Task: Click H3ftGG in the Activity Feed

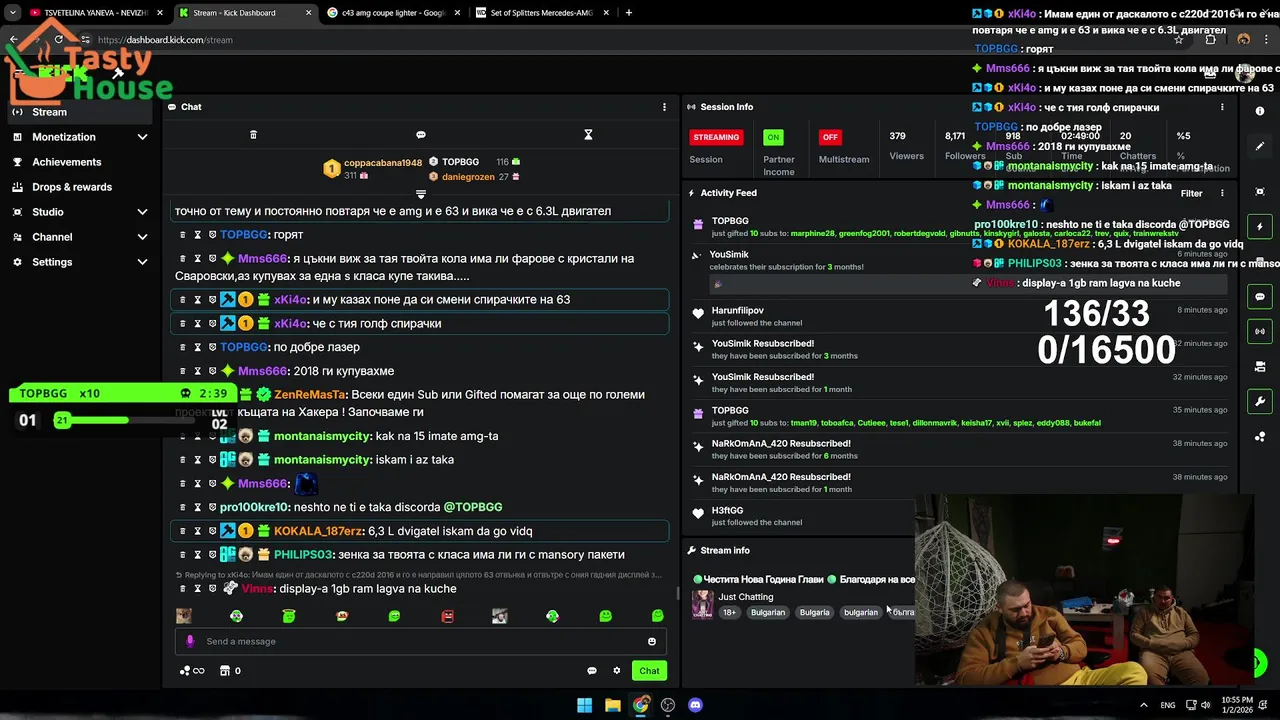Action: [727, 511]
